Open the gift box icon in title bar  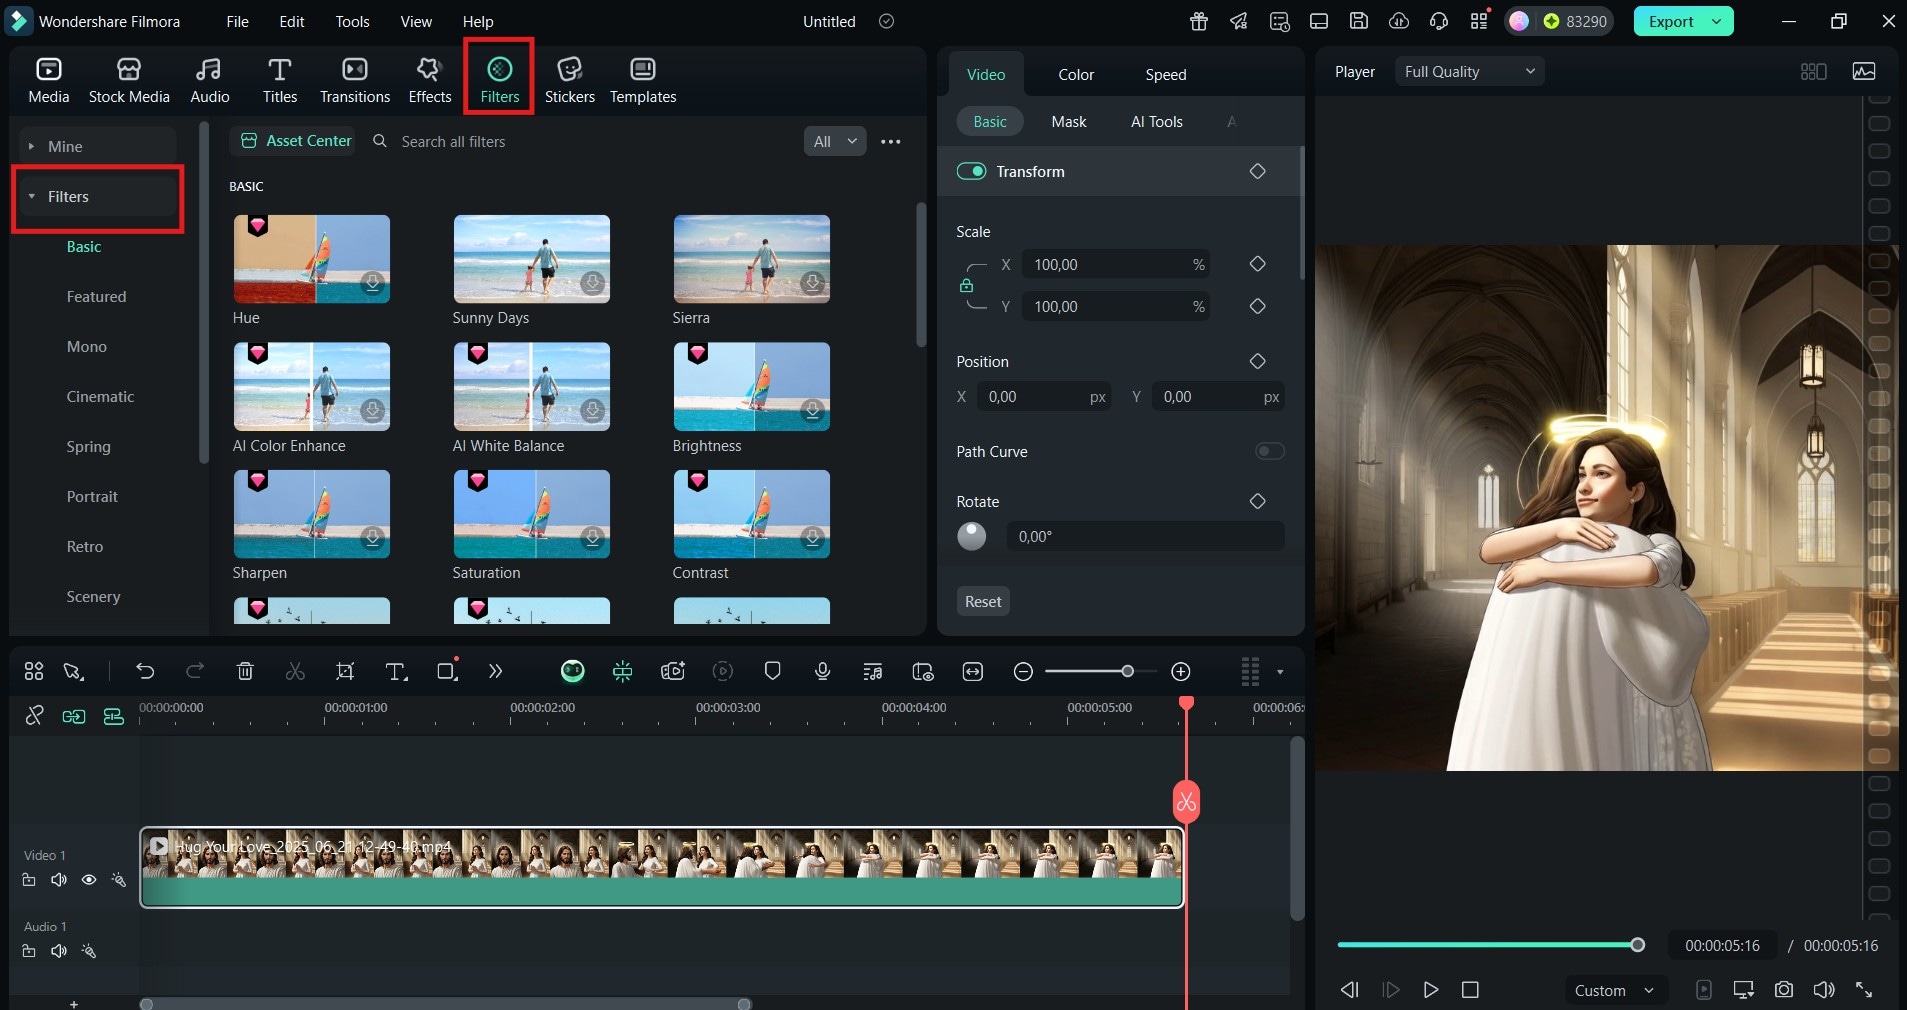(x=1199, y=21)
